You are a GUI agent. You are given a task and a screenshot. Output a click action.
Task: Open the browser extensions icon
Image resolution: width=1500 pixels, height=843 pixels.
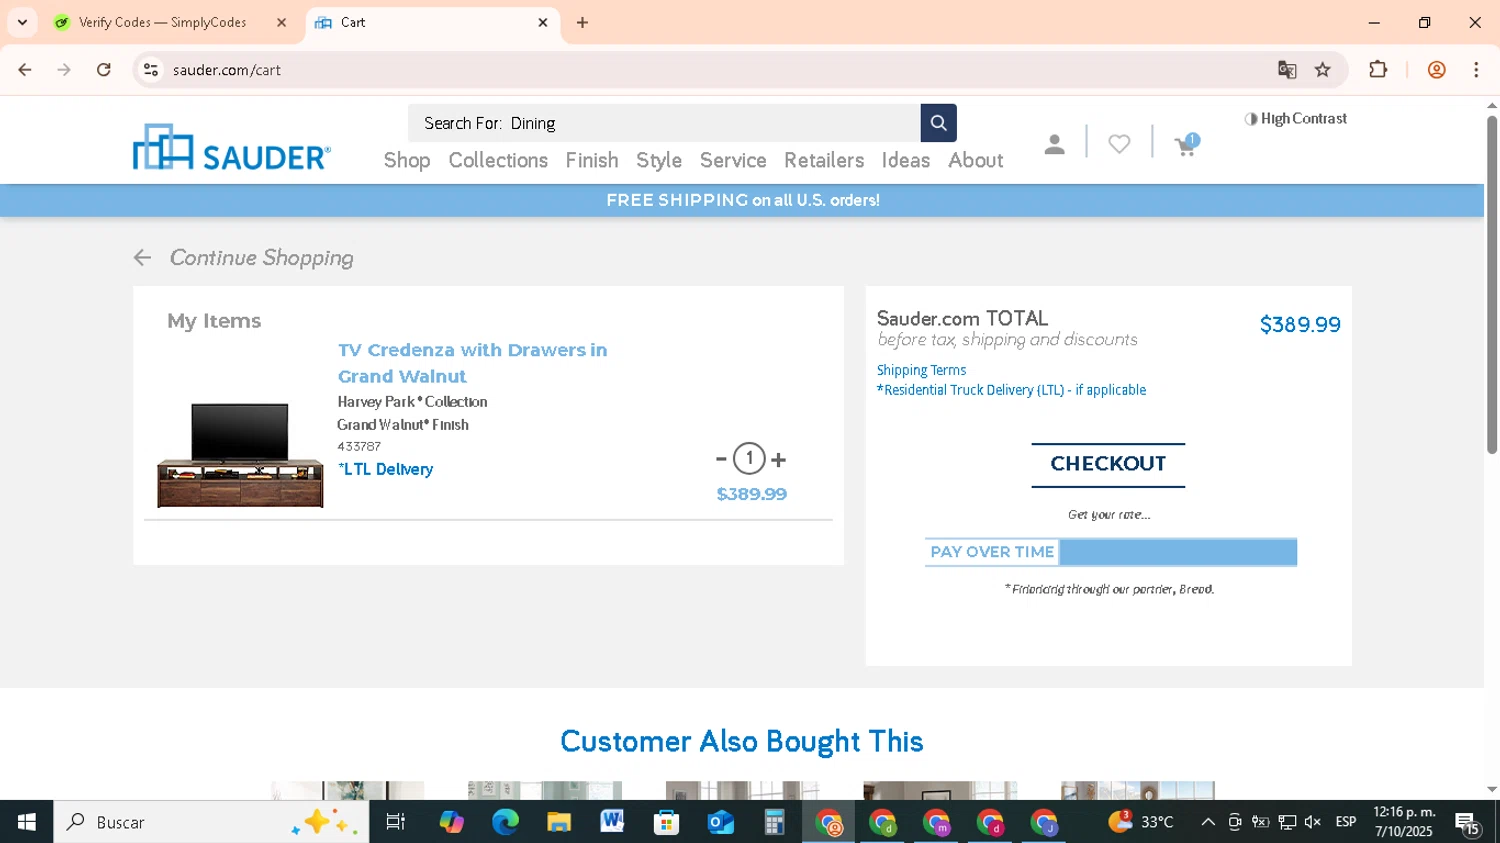pyautogui.click(x=1378, y=70)
